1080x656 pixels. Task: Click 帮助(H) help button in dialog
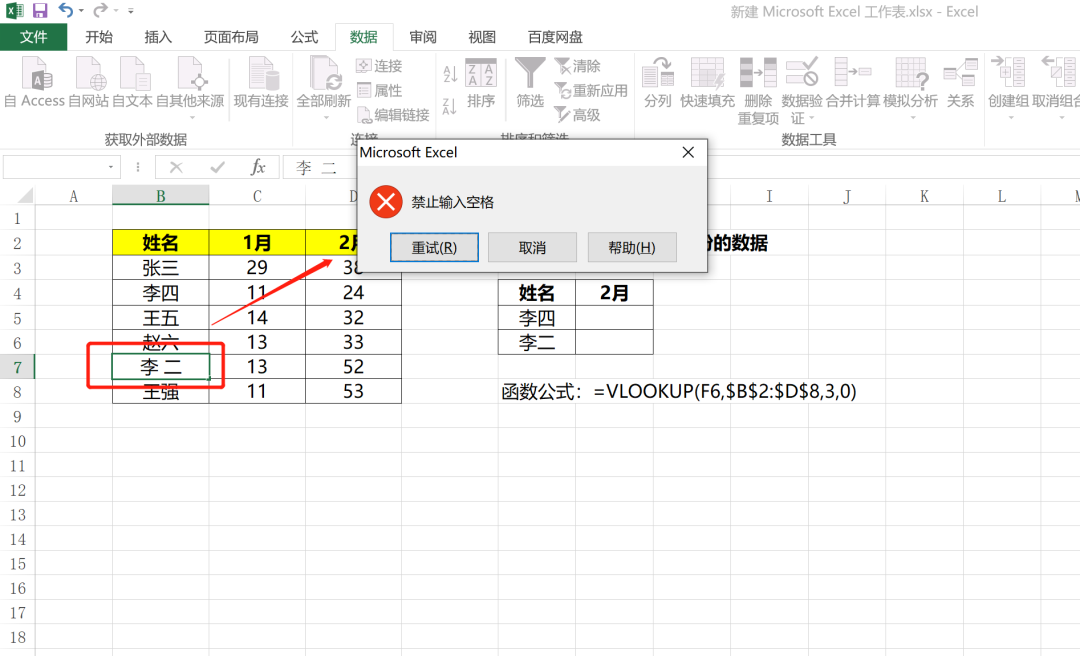[x=632, y=247]
